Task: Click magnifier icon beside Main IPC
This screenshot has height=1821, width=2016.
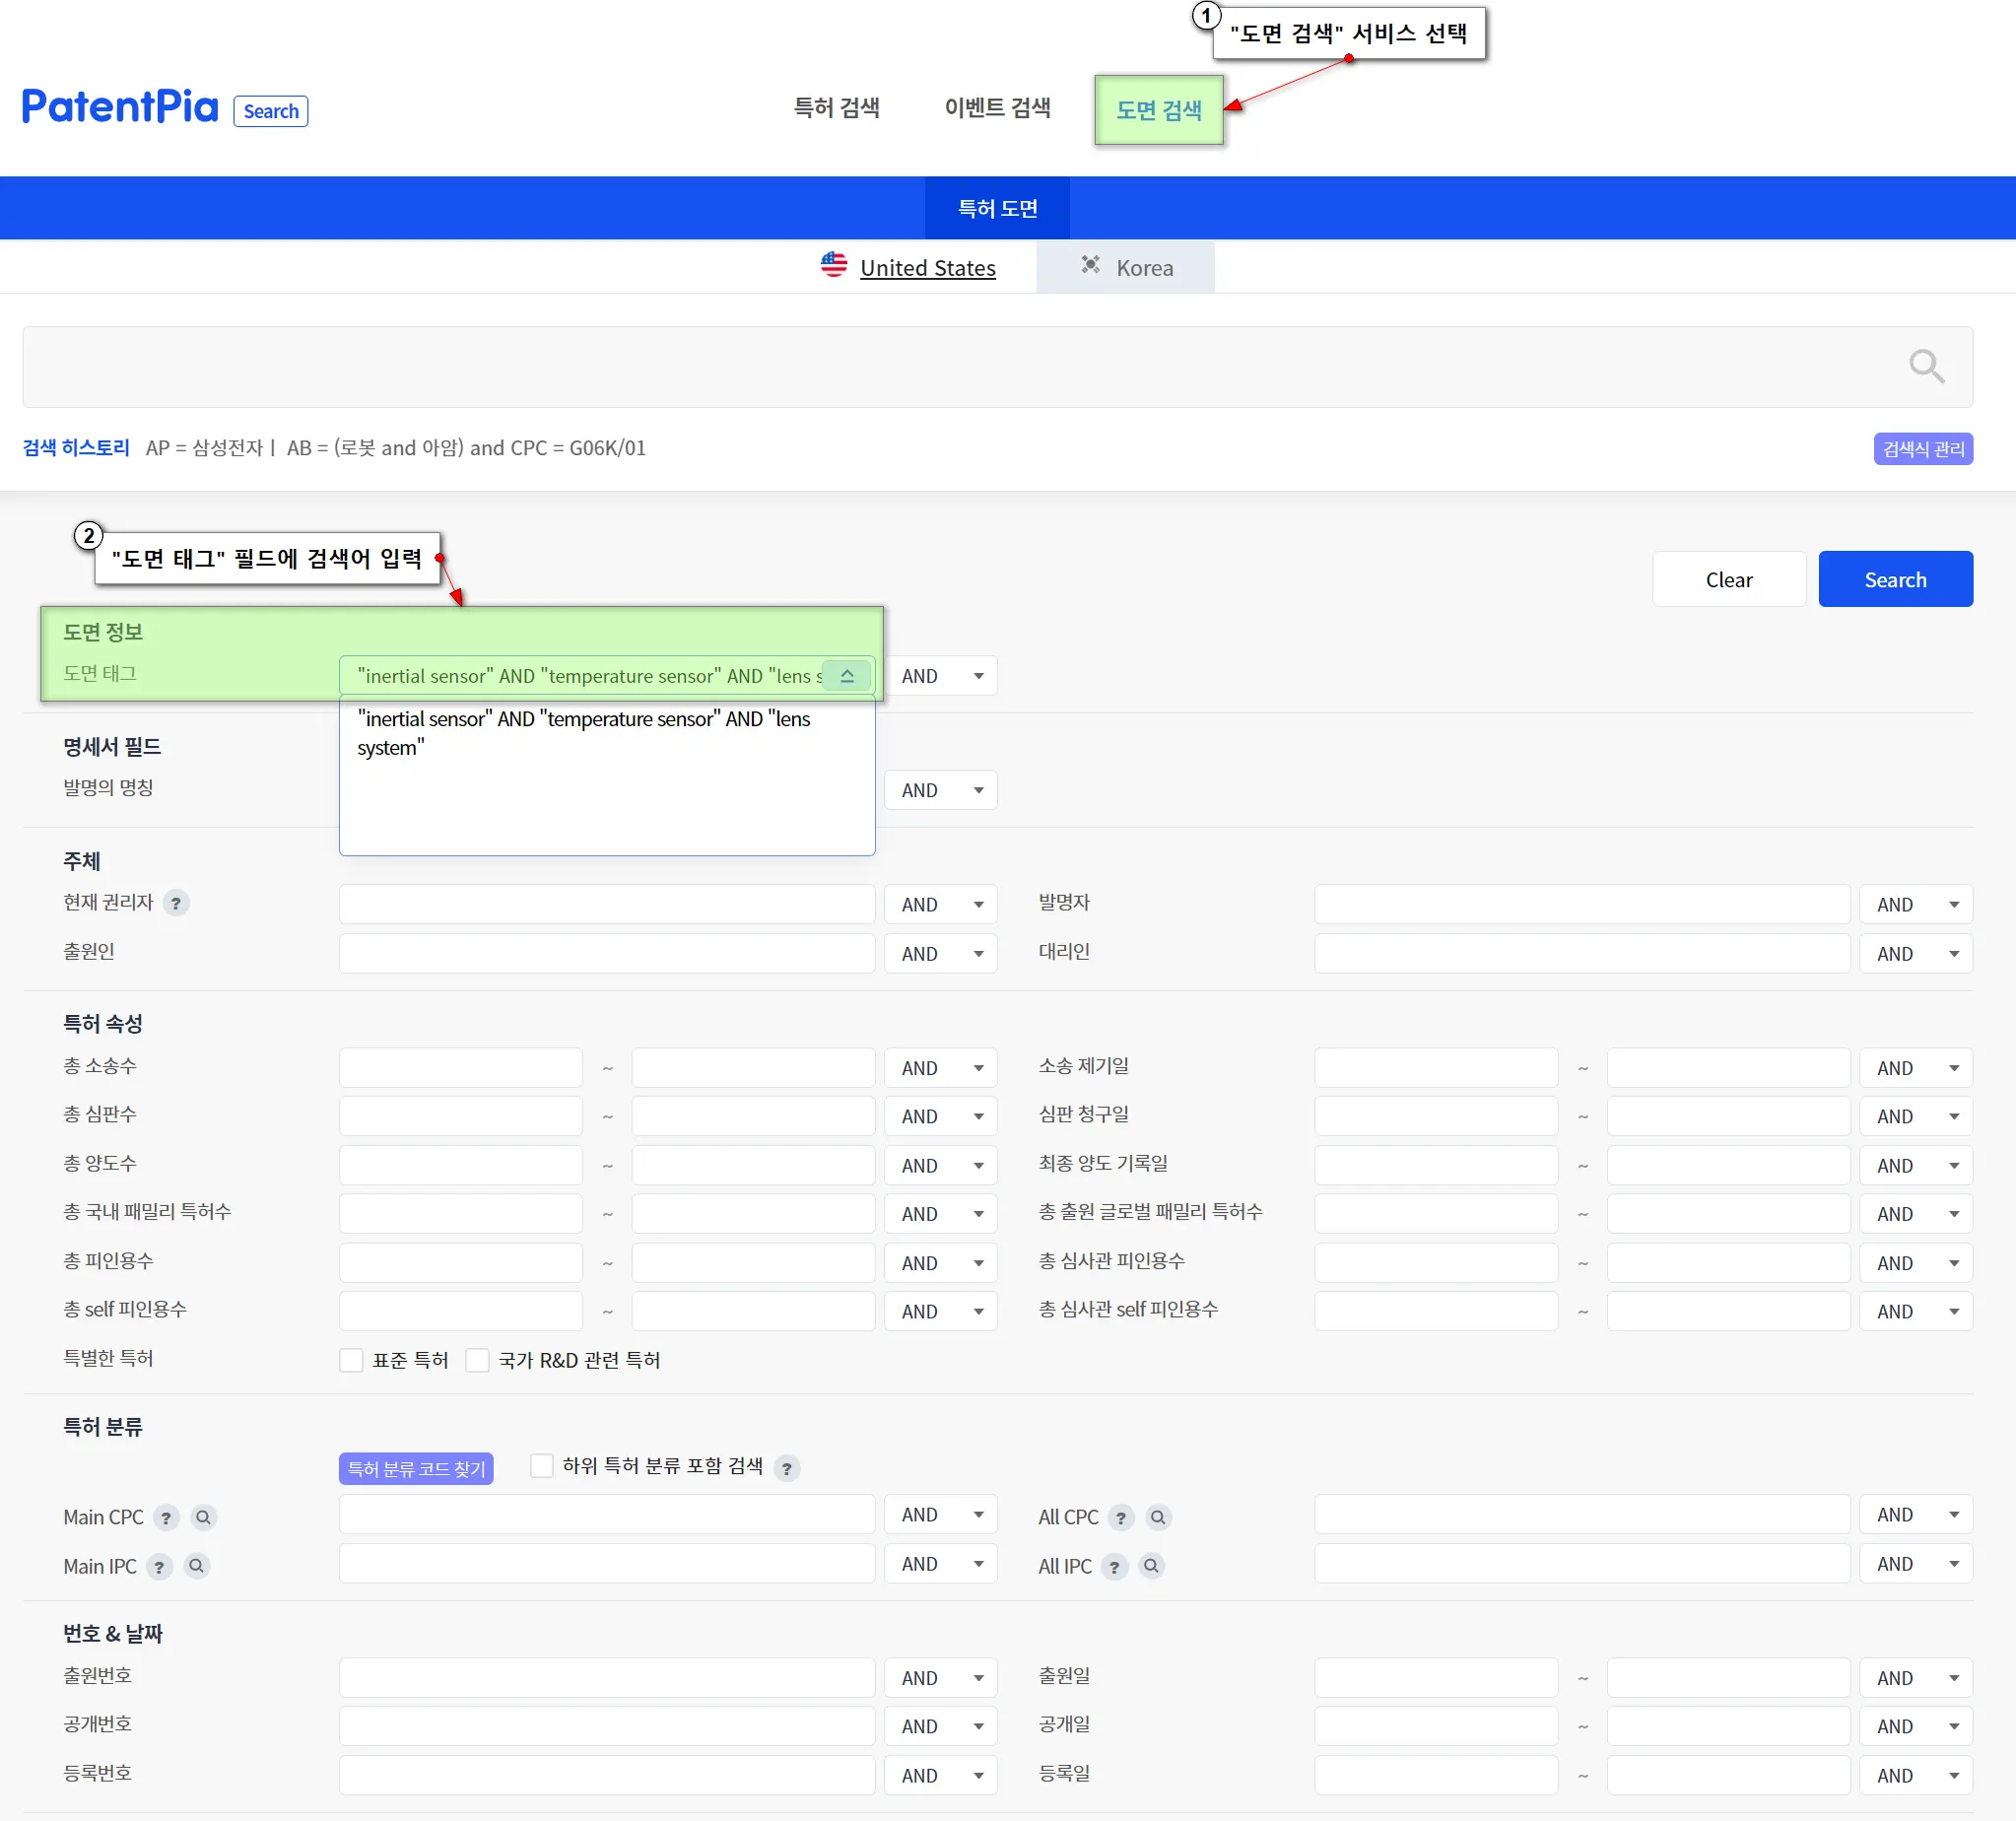Action: tap(196, 1566)
